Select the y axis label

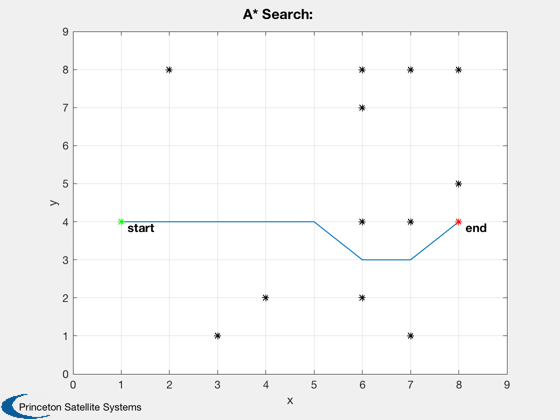[x=54, y=202]
